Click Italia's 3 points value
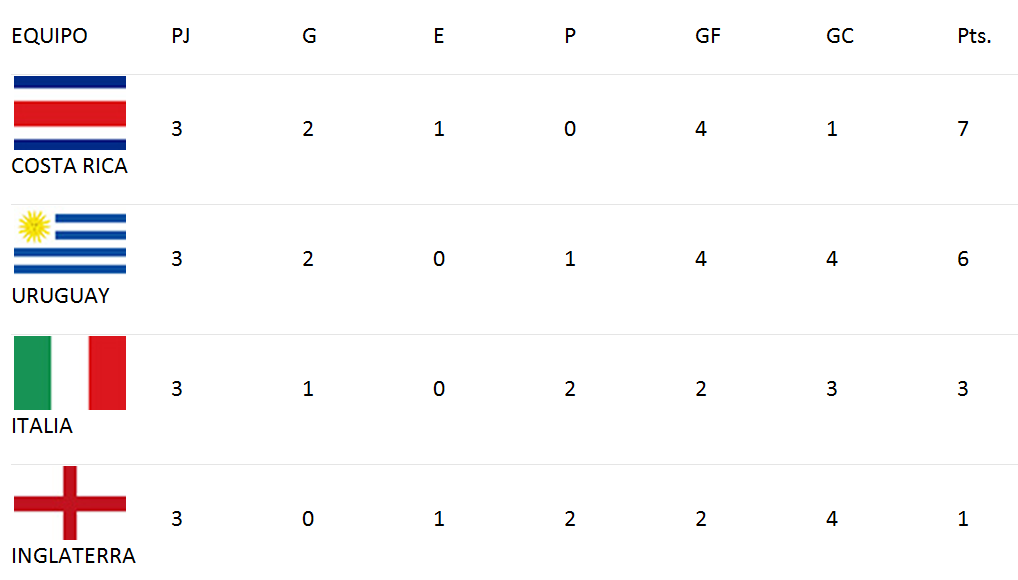The height and width of the screenshot is (580, 1018). (x=963, y=388)
